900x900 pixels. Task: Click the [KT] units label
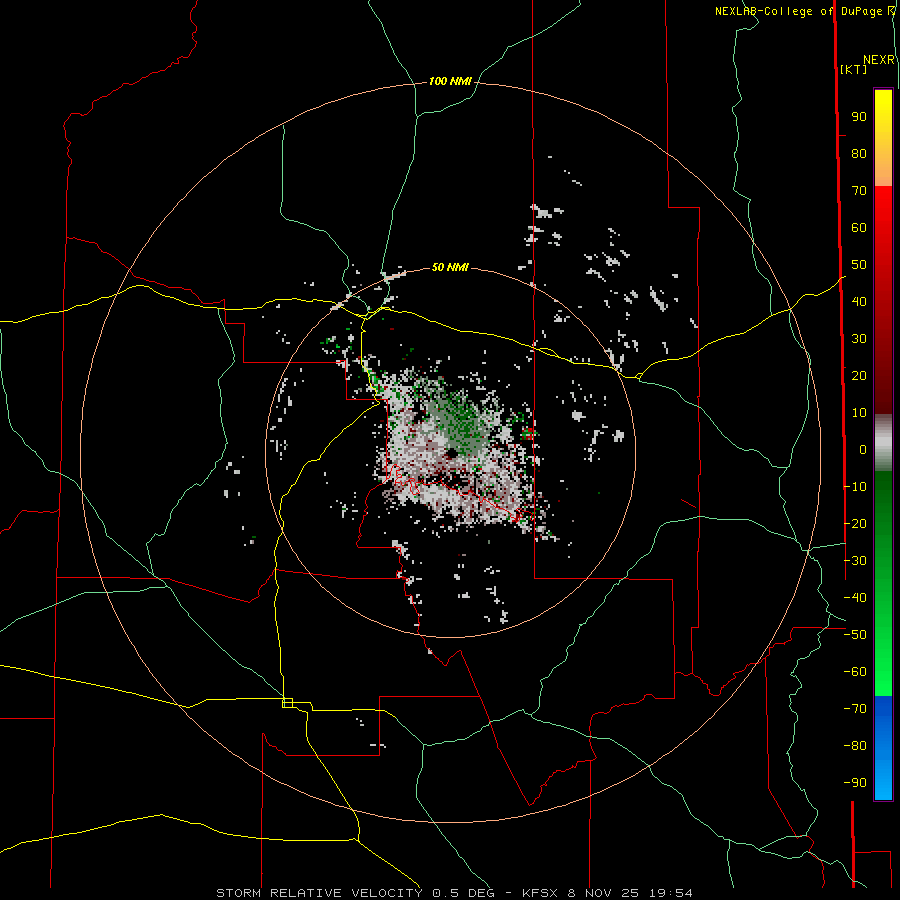point(853,69)
